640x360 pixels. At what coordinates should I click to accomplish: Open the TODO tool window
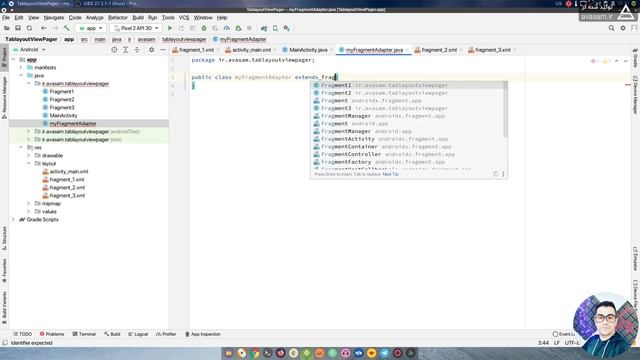pyautogui.click(x=22, y=334)
